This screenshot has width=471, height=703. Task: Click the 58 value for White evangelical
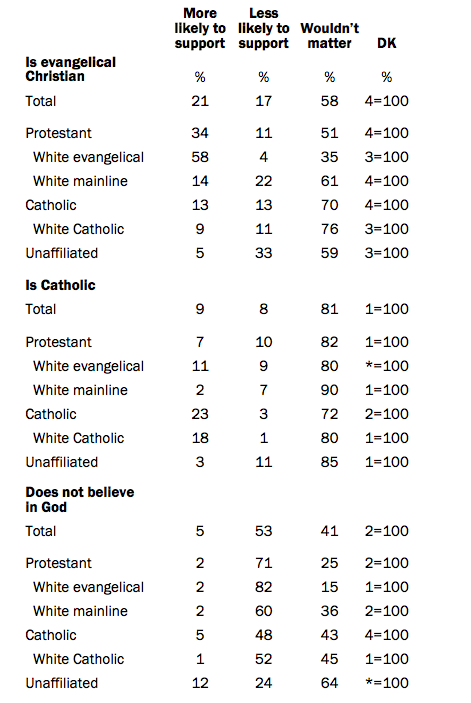[x=200, y=157]
